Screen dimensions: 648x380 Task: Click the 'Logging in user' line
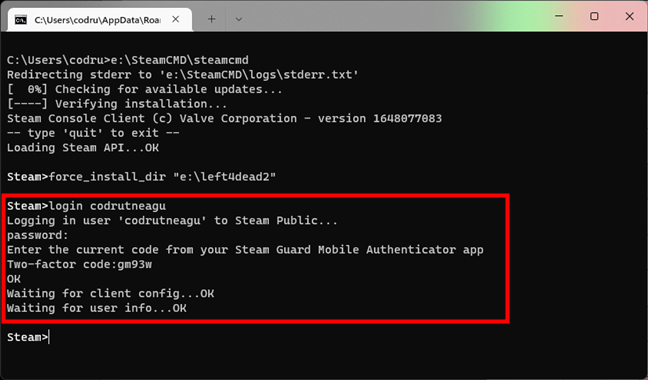coord(172,221)
